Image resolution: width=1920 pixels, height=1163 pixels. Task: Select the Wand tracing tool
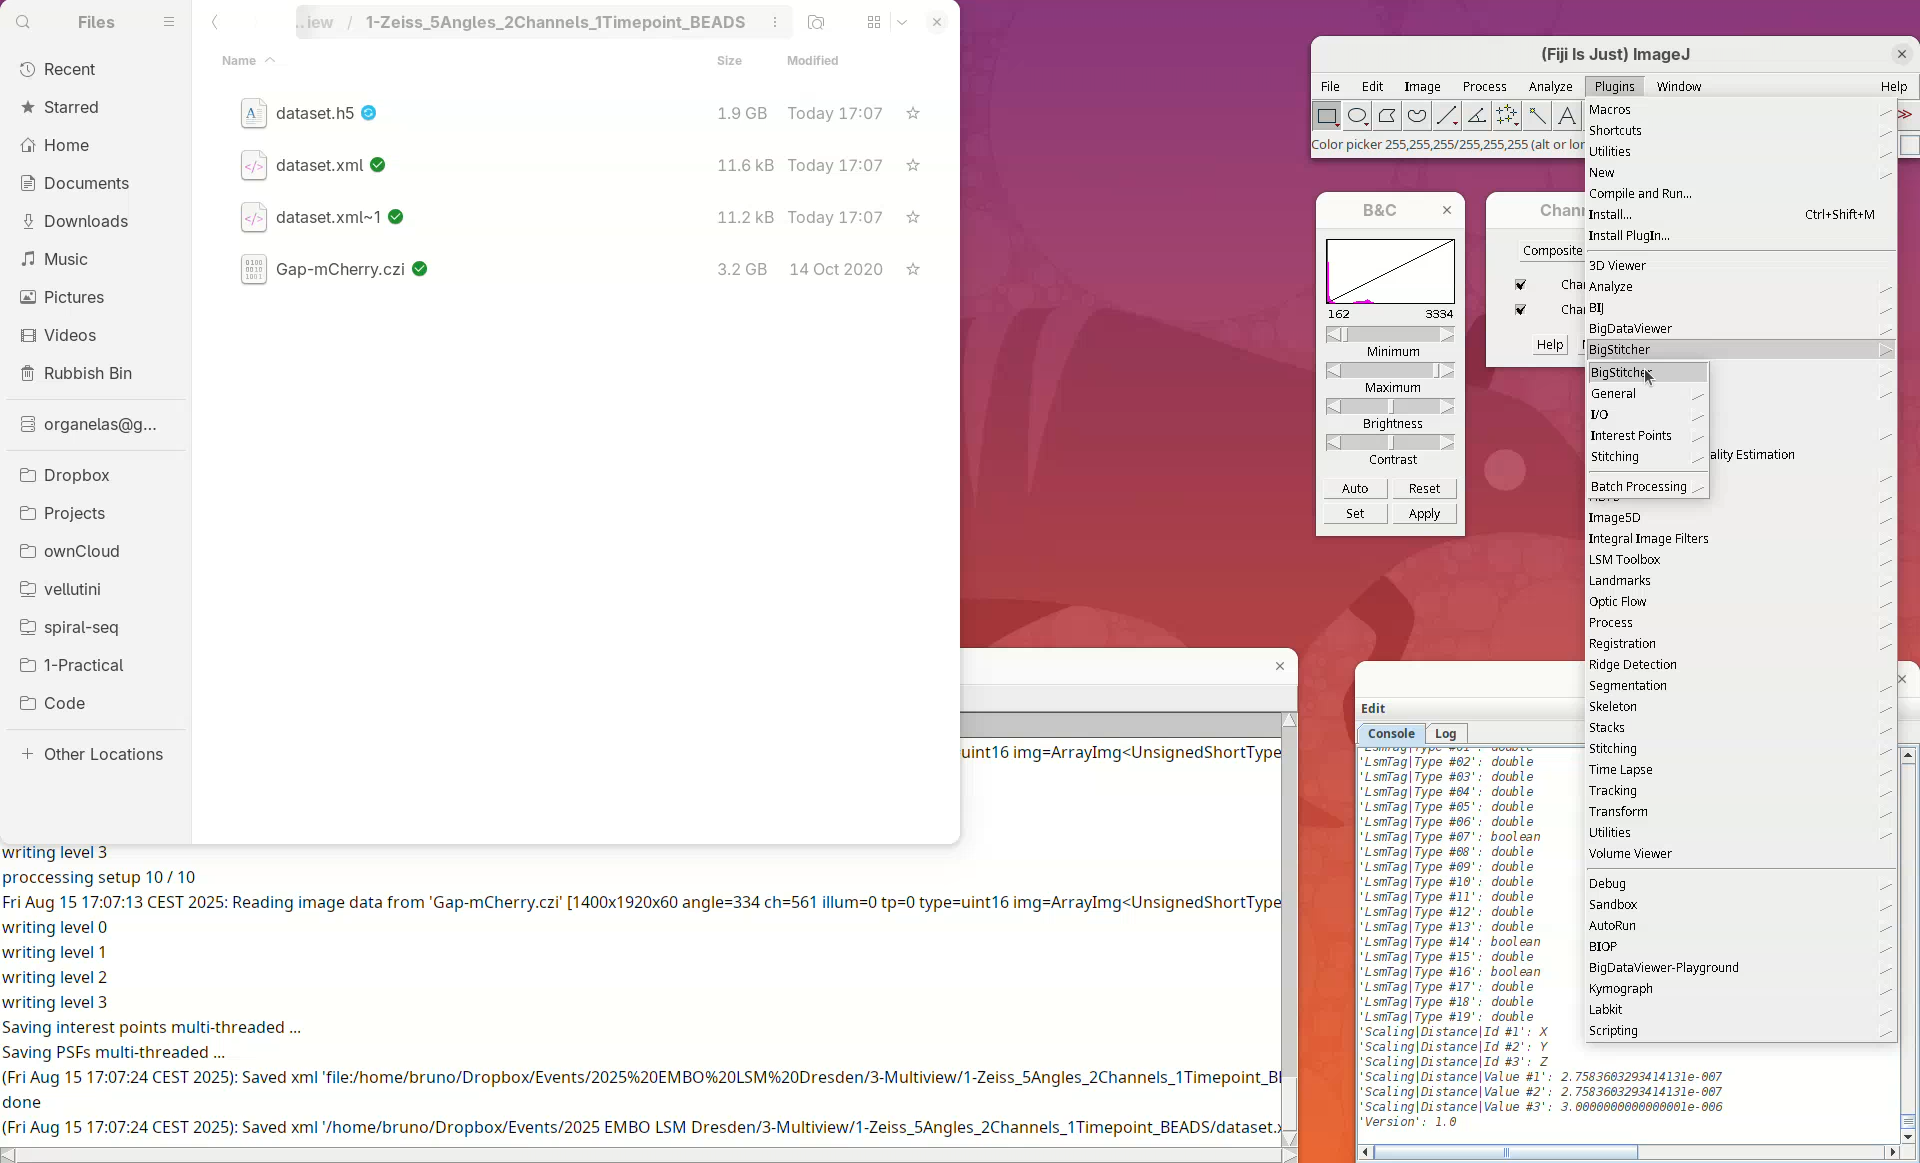coord(1537,116)
